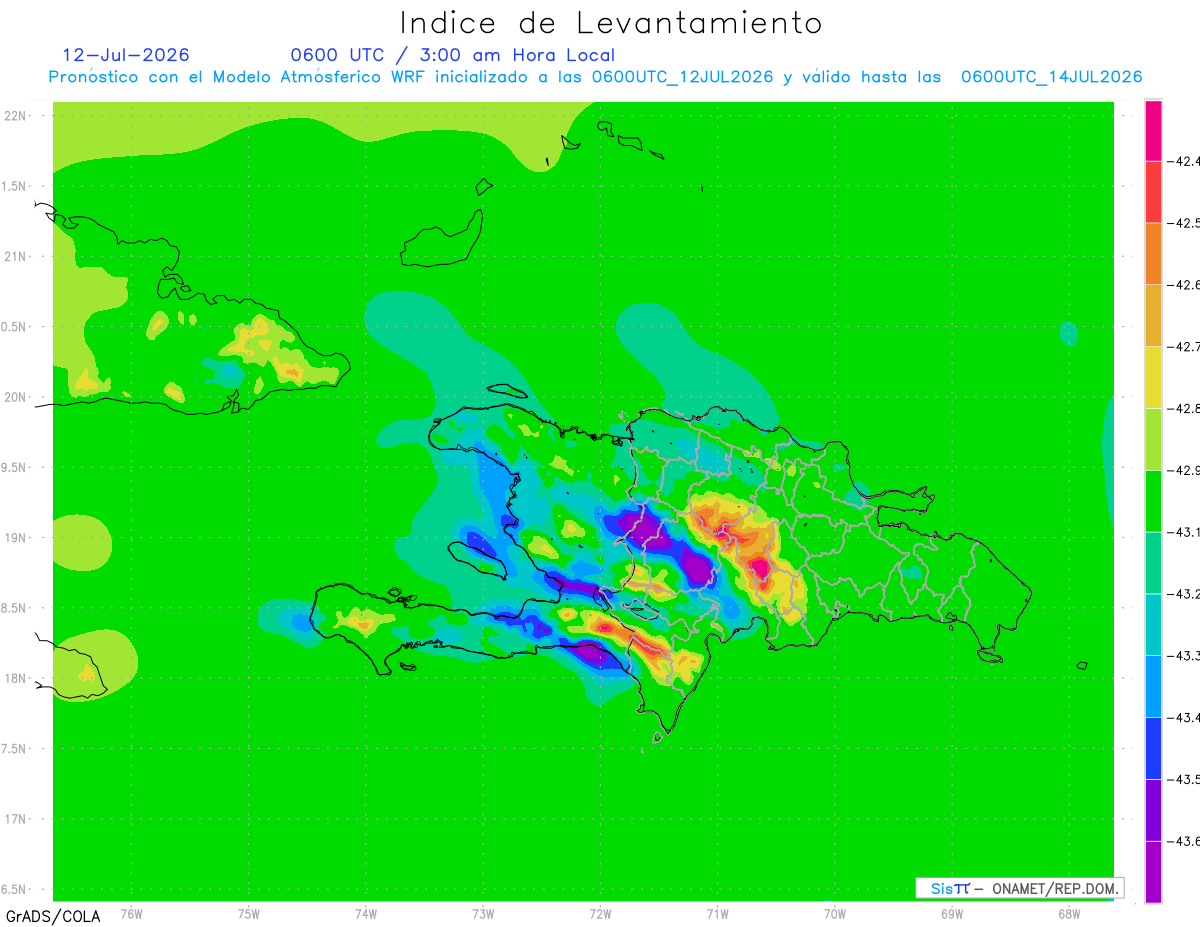The height and width of the screenshot is (927, 1200).
Task: Pick the gold swatch between -42.6 and -42.7
Action: click(x=1153, y=316)
